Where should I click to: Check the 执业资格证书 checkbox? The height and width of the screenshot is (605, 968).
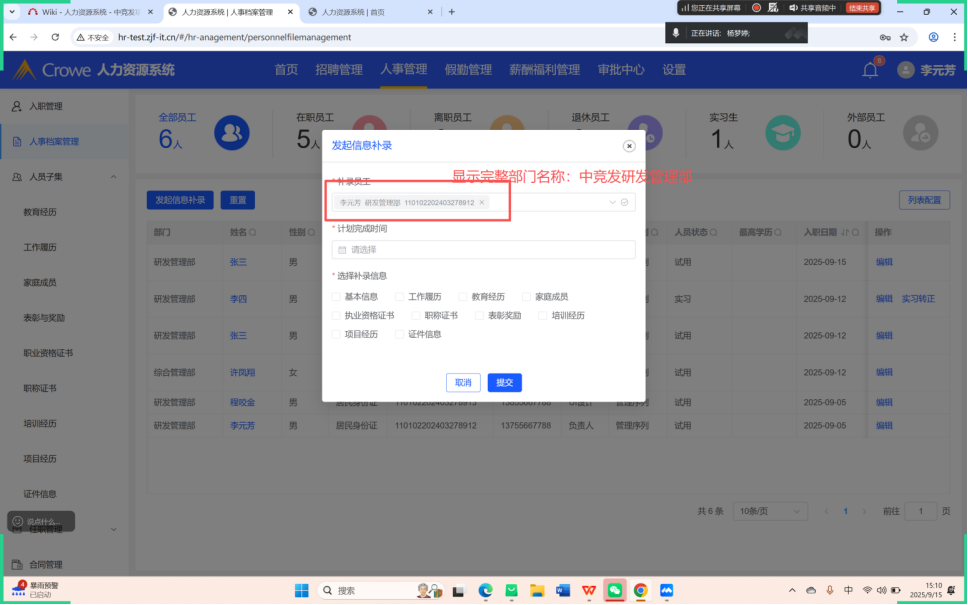(x=336, y=315)
